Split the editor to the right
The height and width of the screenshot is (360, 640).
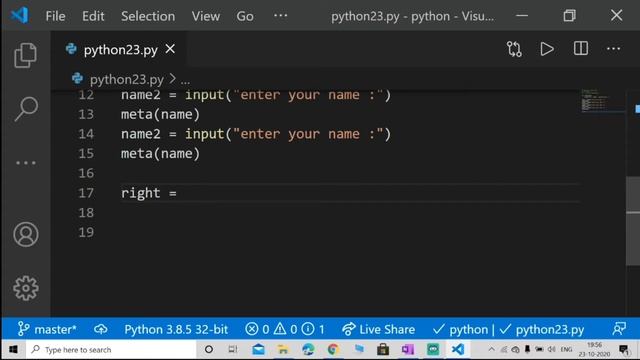pyautogui.click(x=580, y=49)
